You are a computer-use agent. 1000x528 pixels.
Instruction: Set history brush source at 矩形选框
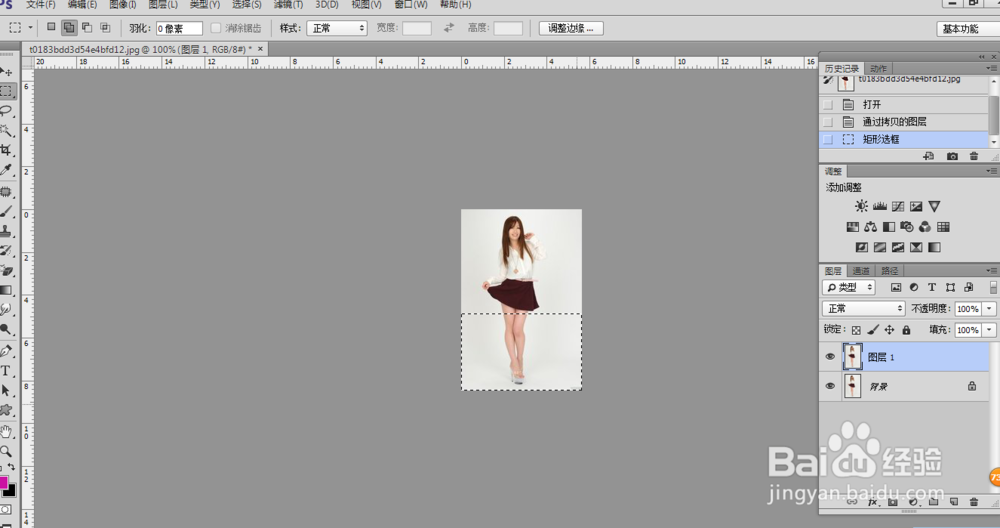click(x=828, y=139)
